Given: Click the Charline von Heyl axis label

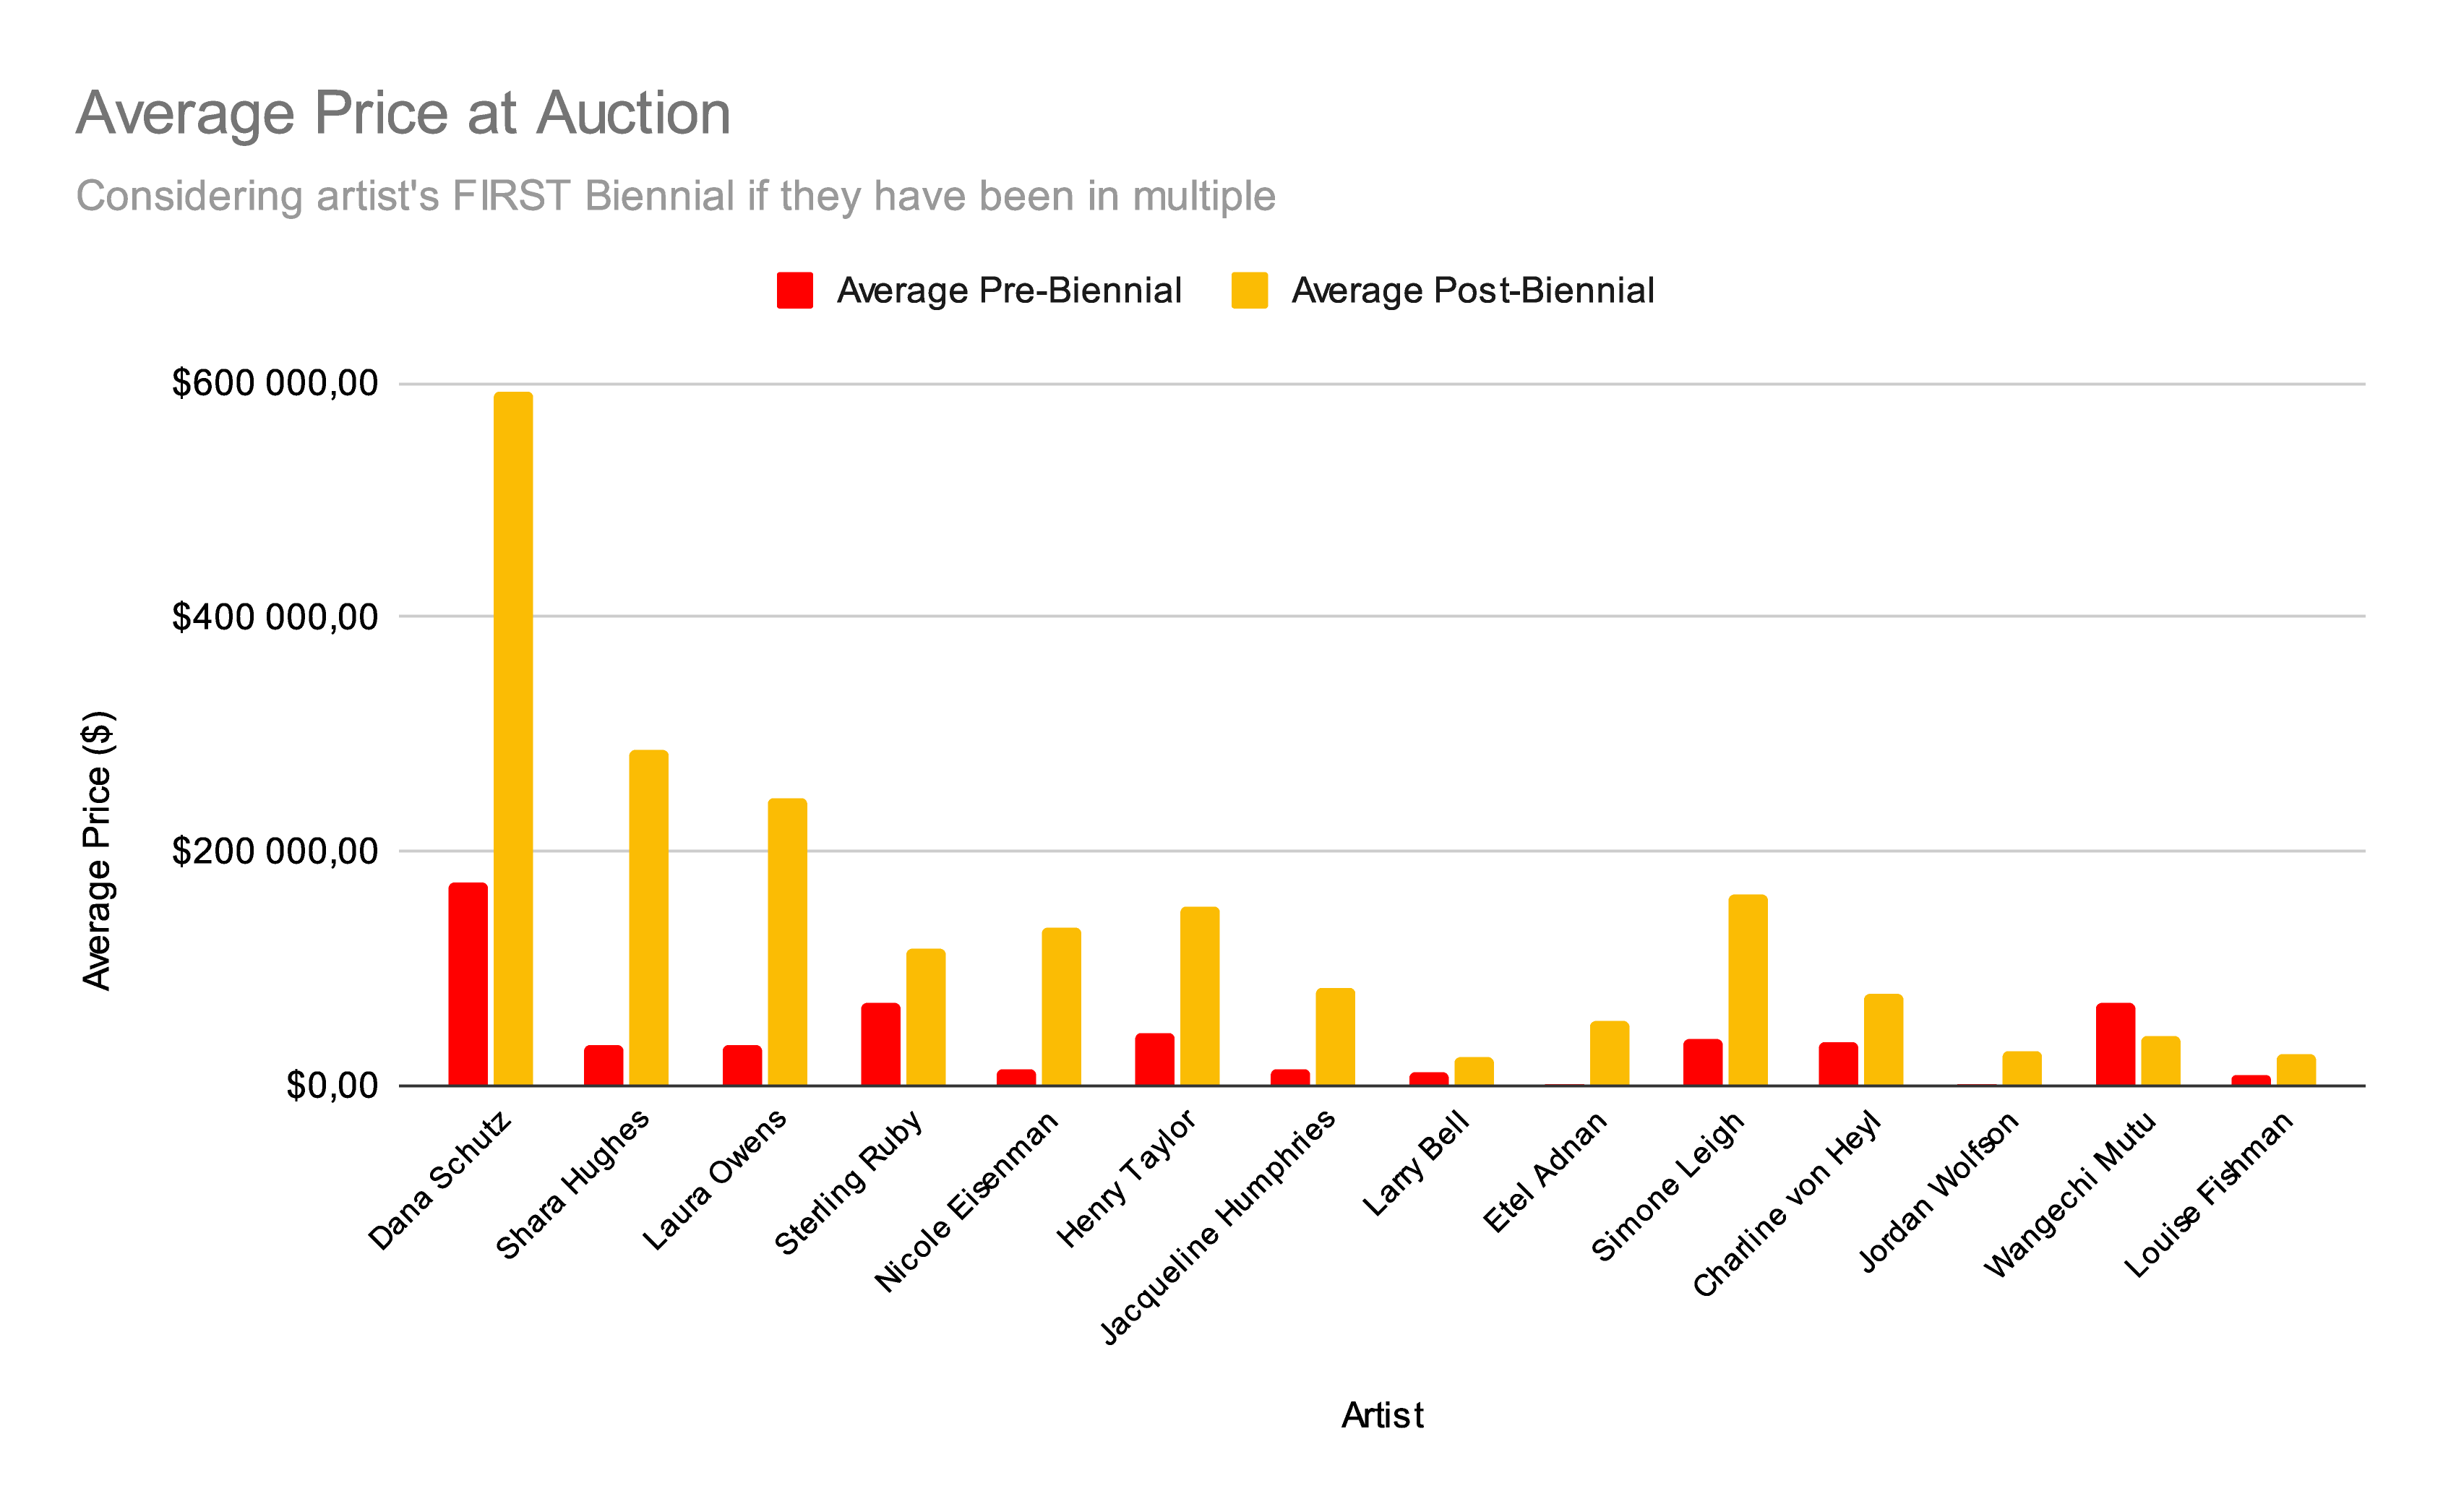Looking at the screenshot, I should [x=1786, y=1203].
